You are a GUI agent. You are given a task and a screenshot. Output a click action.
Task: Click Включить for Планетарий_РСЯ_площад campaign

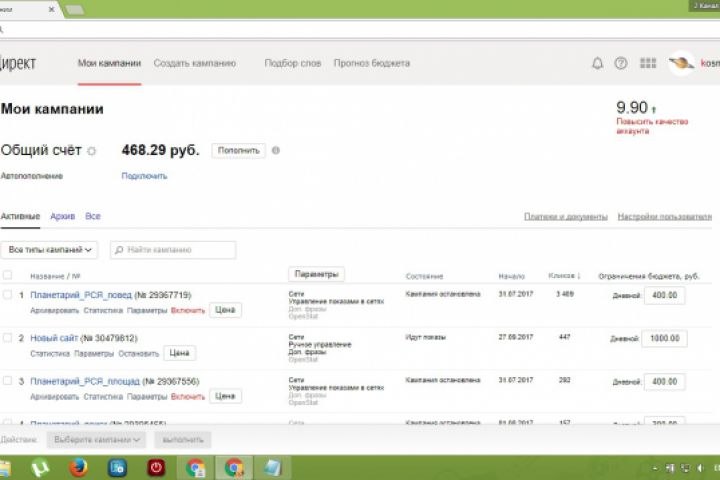pyautogui.click(x=188, y=397)
